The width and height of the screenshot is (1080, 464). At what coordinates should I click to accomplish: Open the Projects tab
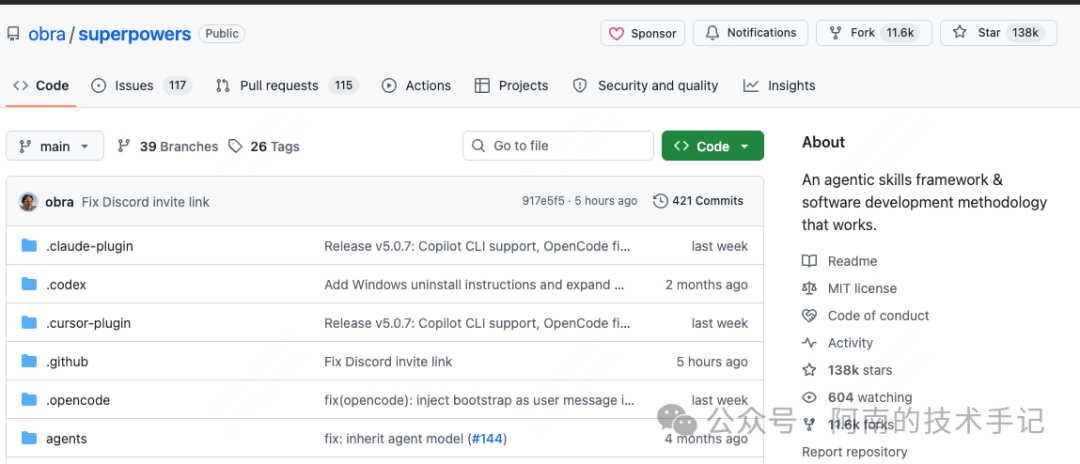coord(511,85)
